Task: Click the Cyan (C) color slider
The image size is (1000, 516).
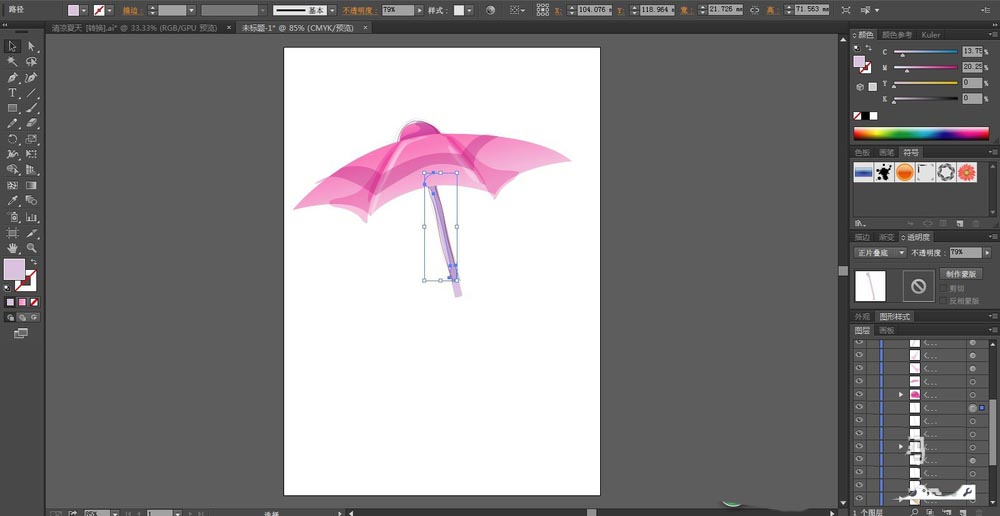Action: (926, 52)
